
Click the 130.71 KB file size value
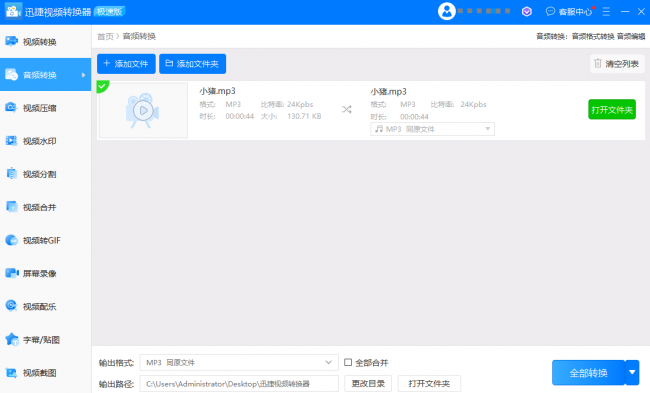304,116
